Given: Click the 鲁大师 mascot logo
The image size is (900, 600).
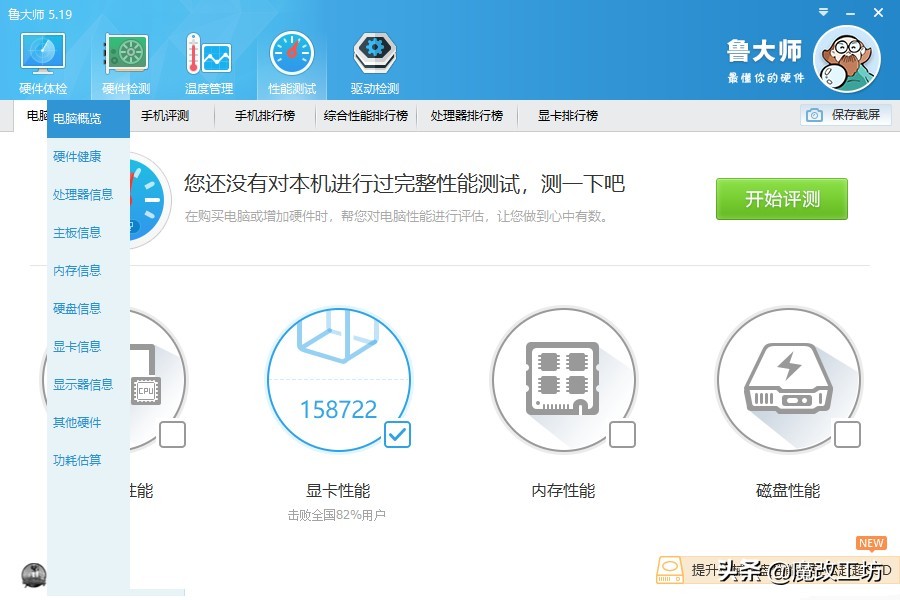Looking at the screenshot, I should point(846,60).
